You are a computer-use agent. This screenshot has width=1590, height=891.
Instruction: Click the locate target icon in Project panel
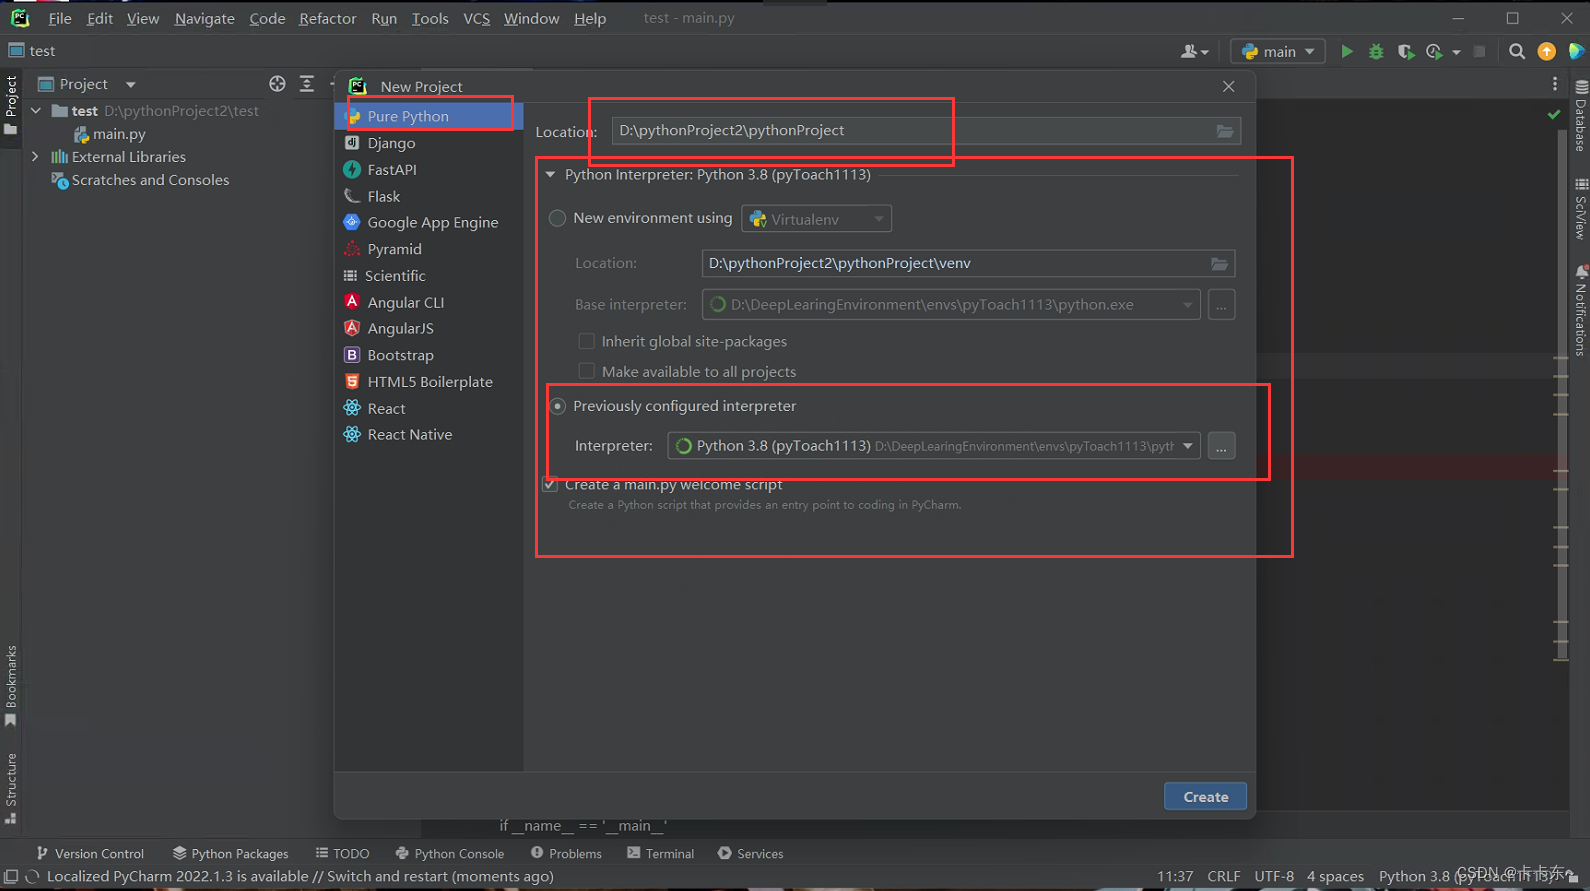tap(277, 84)
